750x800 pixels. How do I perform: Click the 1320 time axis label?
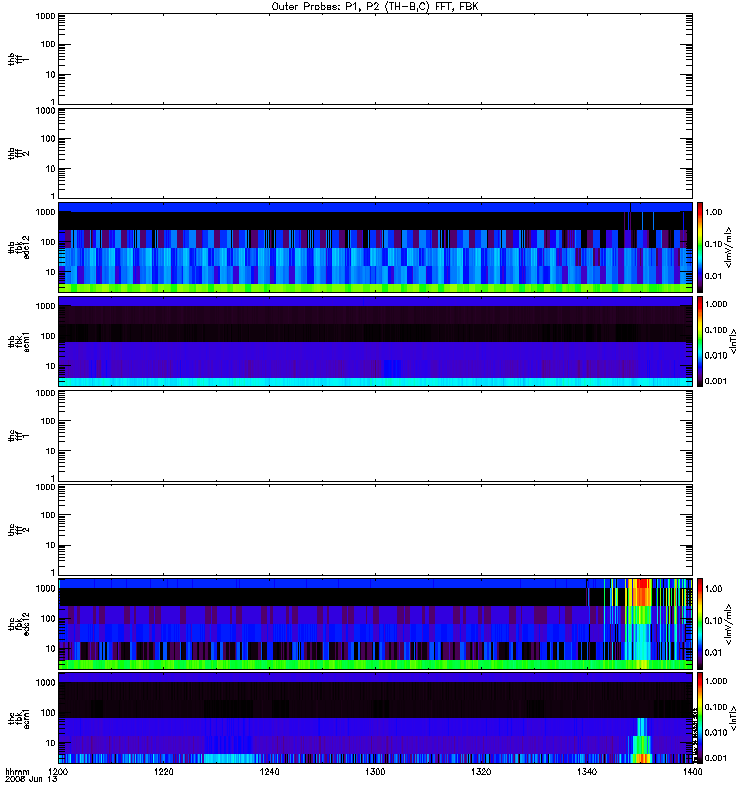[481, 772]
